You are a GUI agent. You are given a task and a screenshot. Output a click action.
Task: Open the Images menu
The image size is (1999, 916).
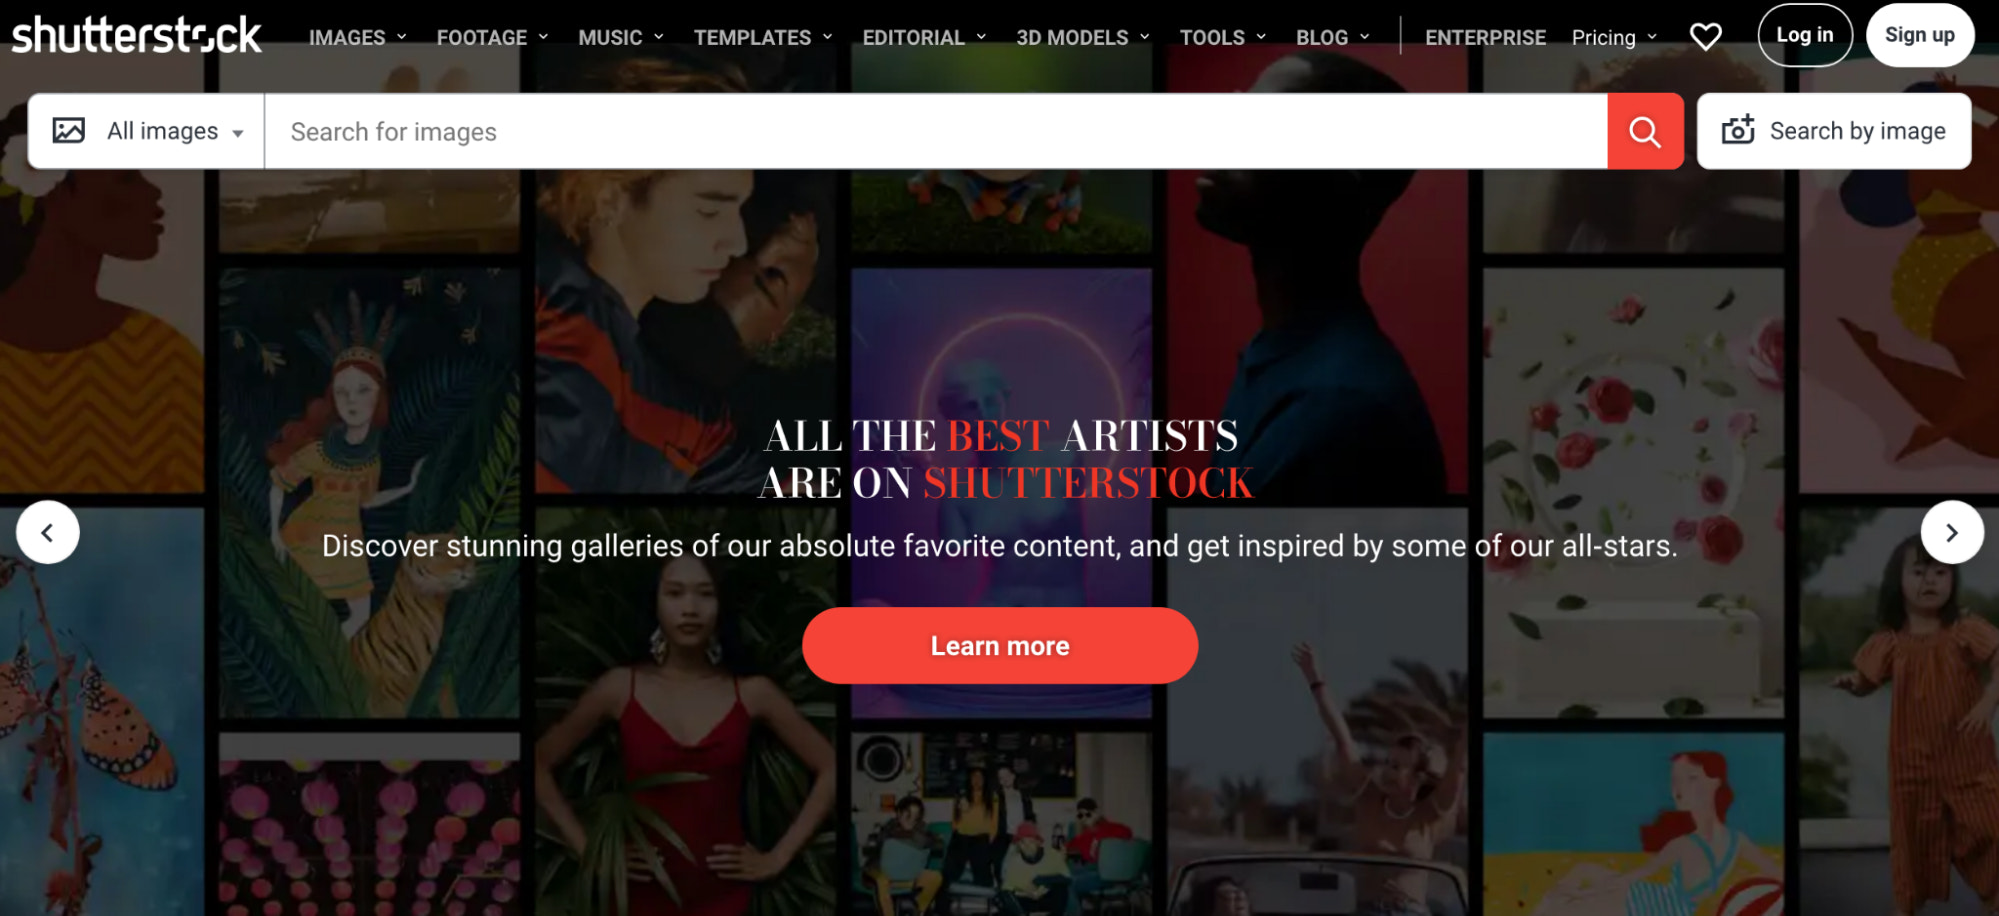click(357, 37)
